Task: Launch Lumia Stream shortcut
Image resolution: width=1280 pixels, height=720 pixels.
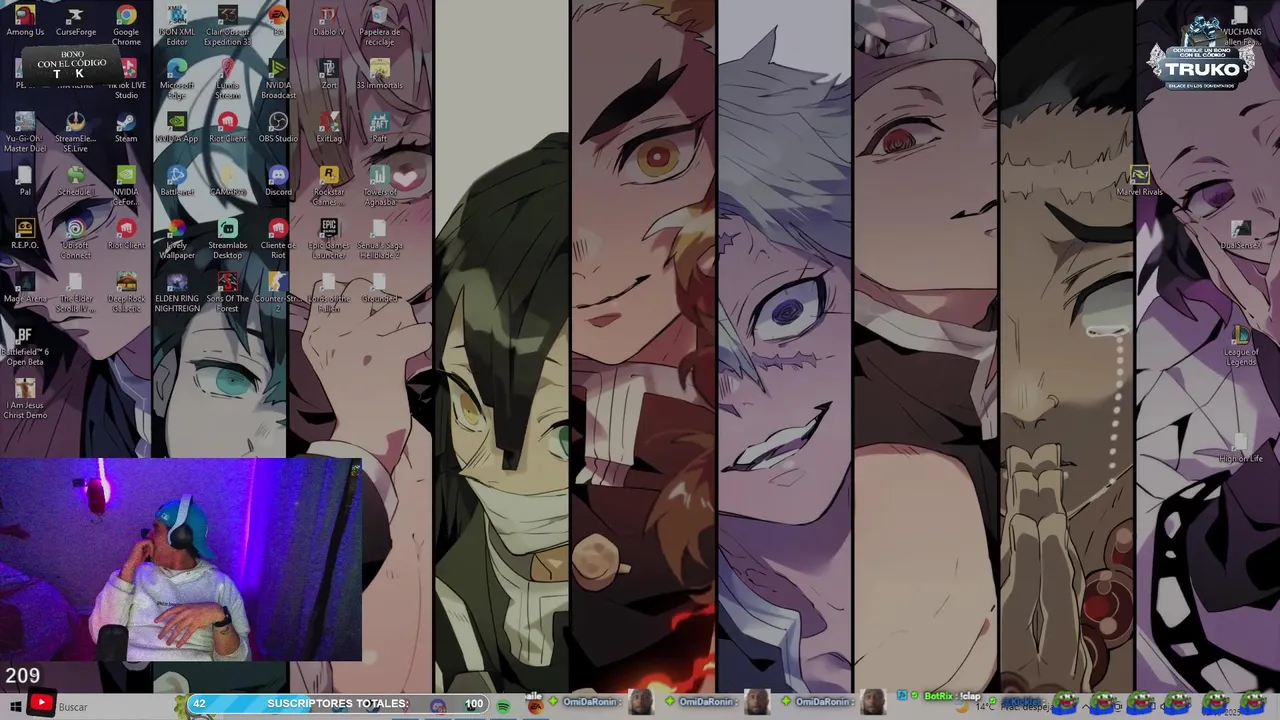Action: click(x=228, y=79)
